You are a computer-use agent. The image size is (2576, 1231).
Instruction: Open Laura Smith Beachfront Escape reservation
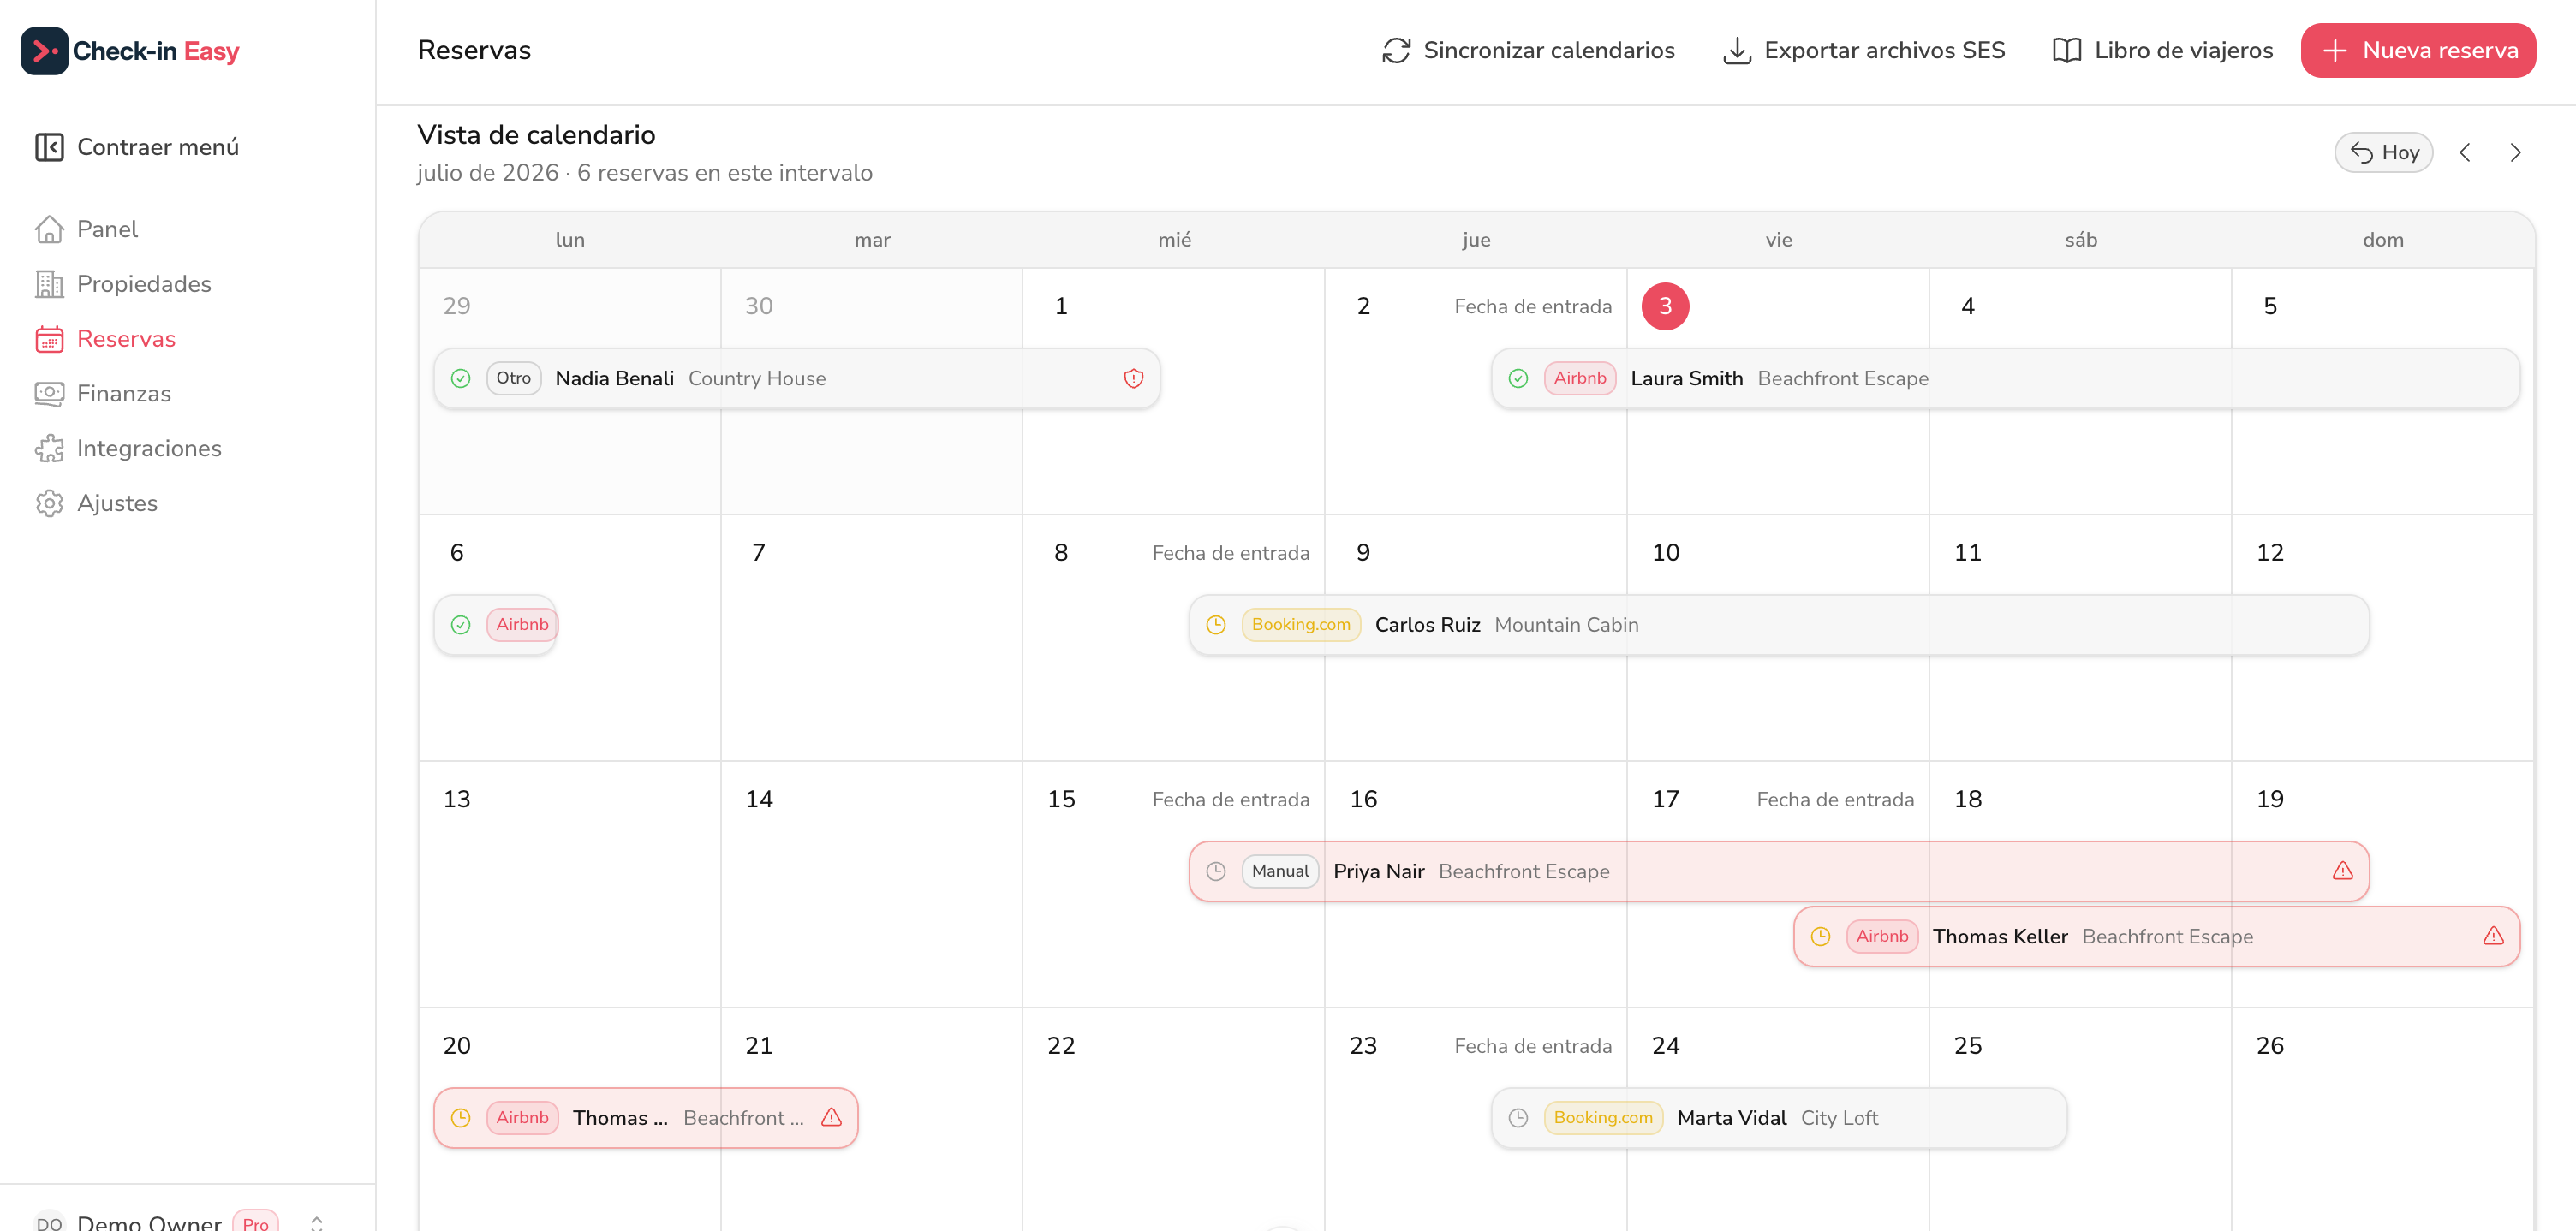click(2005, 378)
